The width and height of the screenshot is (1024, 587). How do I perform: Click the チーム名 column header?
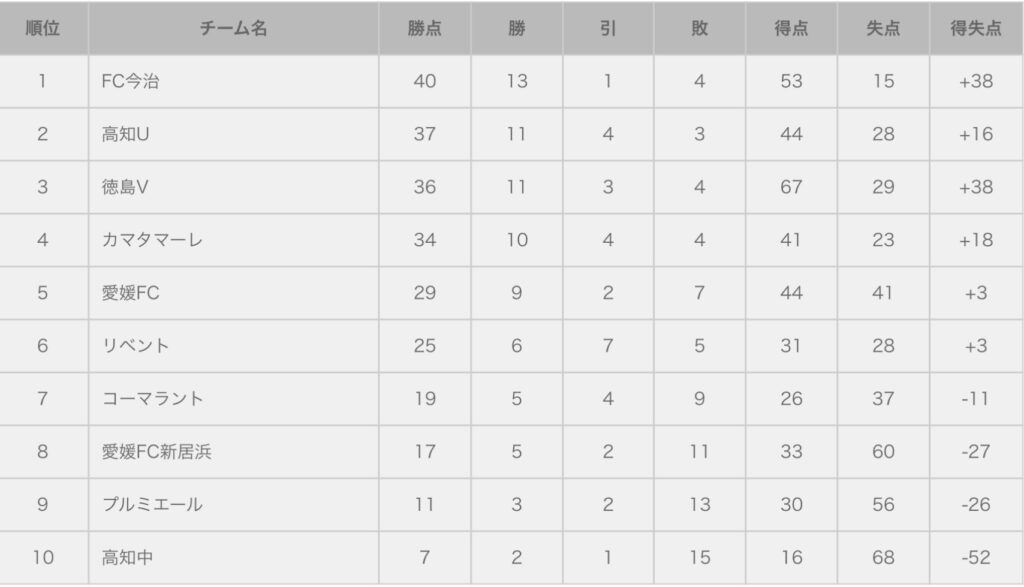click(233, 28)
